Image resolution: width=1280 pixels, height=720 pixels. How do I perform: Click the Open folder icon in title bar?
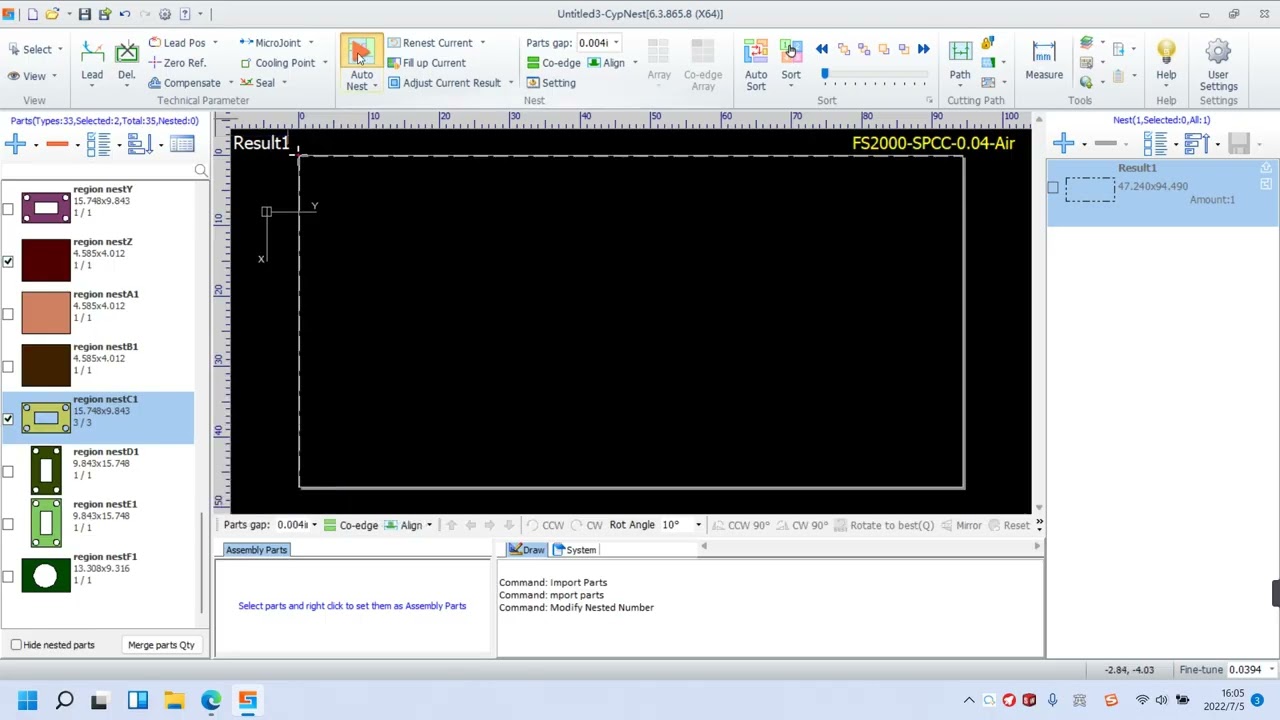tap(52, 14)
